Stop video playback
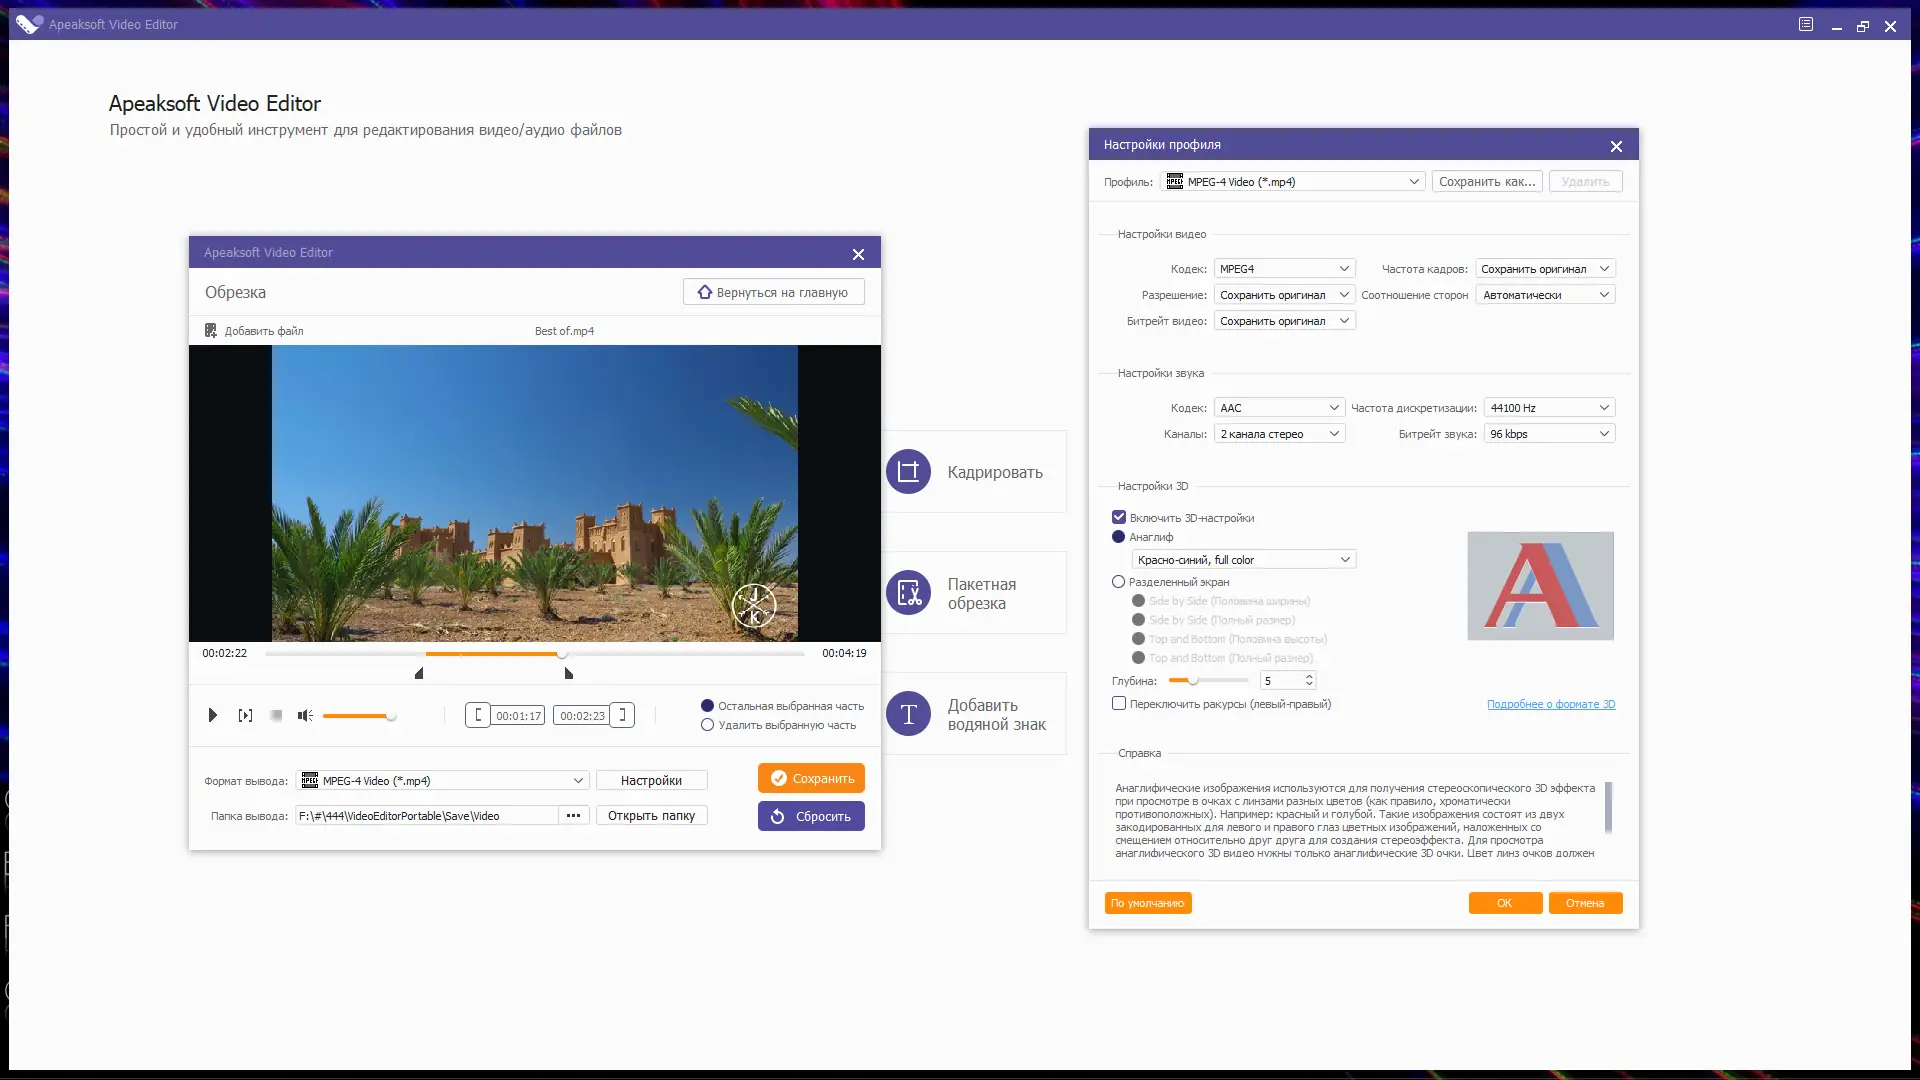Viewport: 1920px width, 1080px height. (276, 715)
